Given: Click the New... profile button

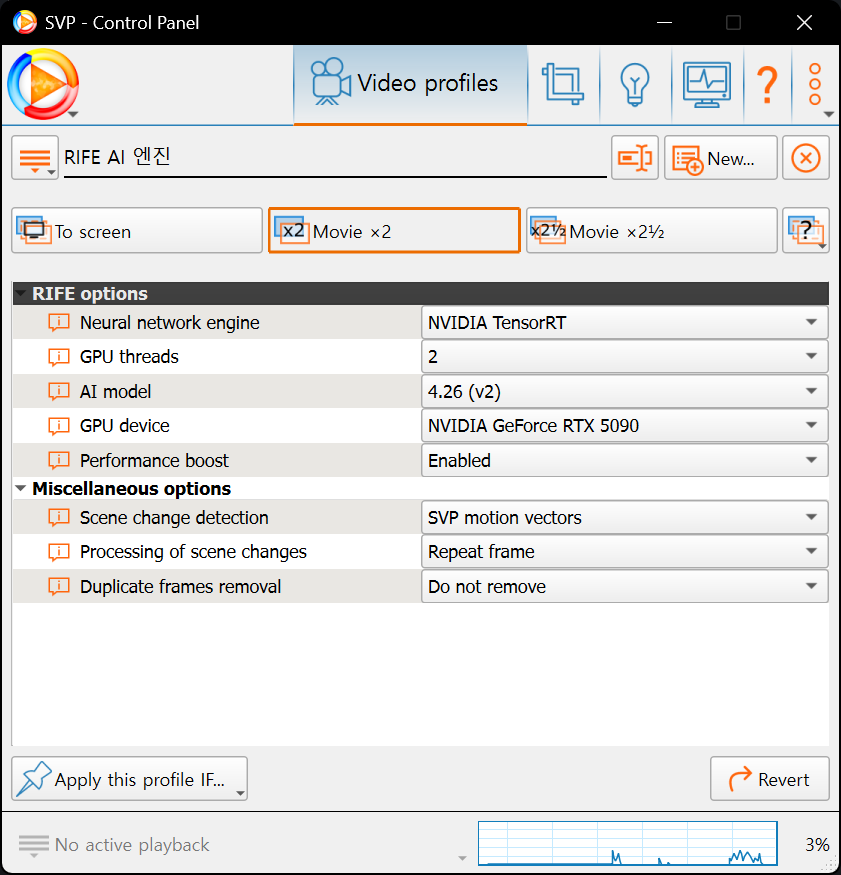Looking at the screenshot, I should click(720, 158).
